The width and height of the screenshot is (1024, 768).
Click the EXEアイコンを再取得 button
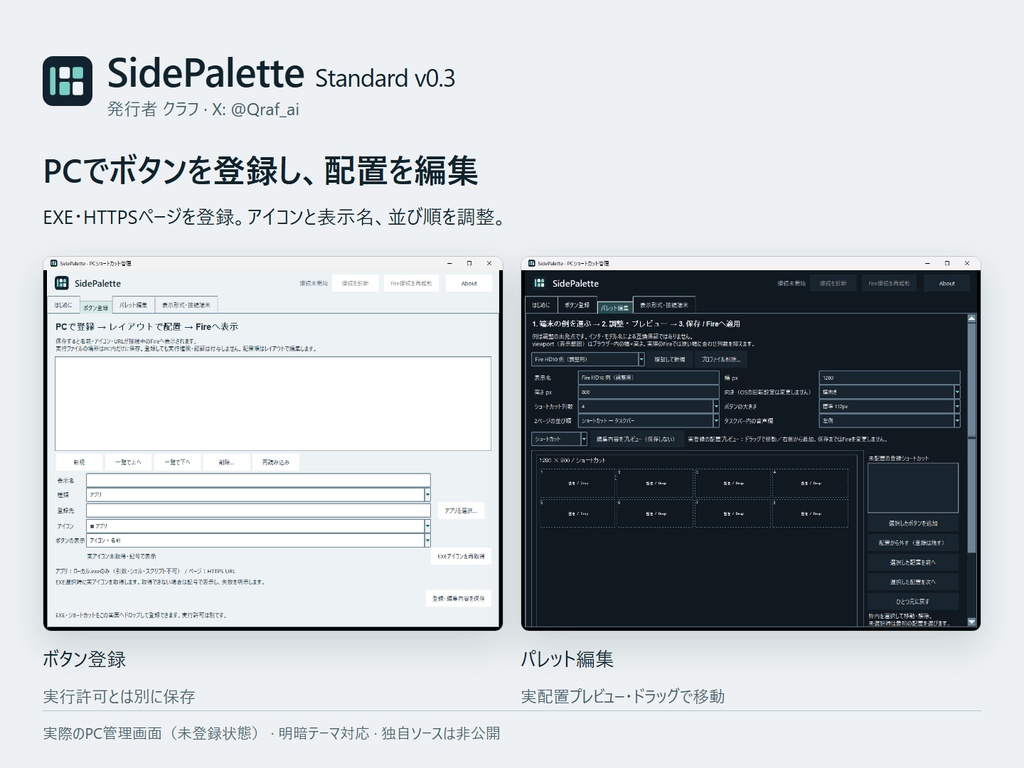tap(460, 556)
